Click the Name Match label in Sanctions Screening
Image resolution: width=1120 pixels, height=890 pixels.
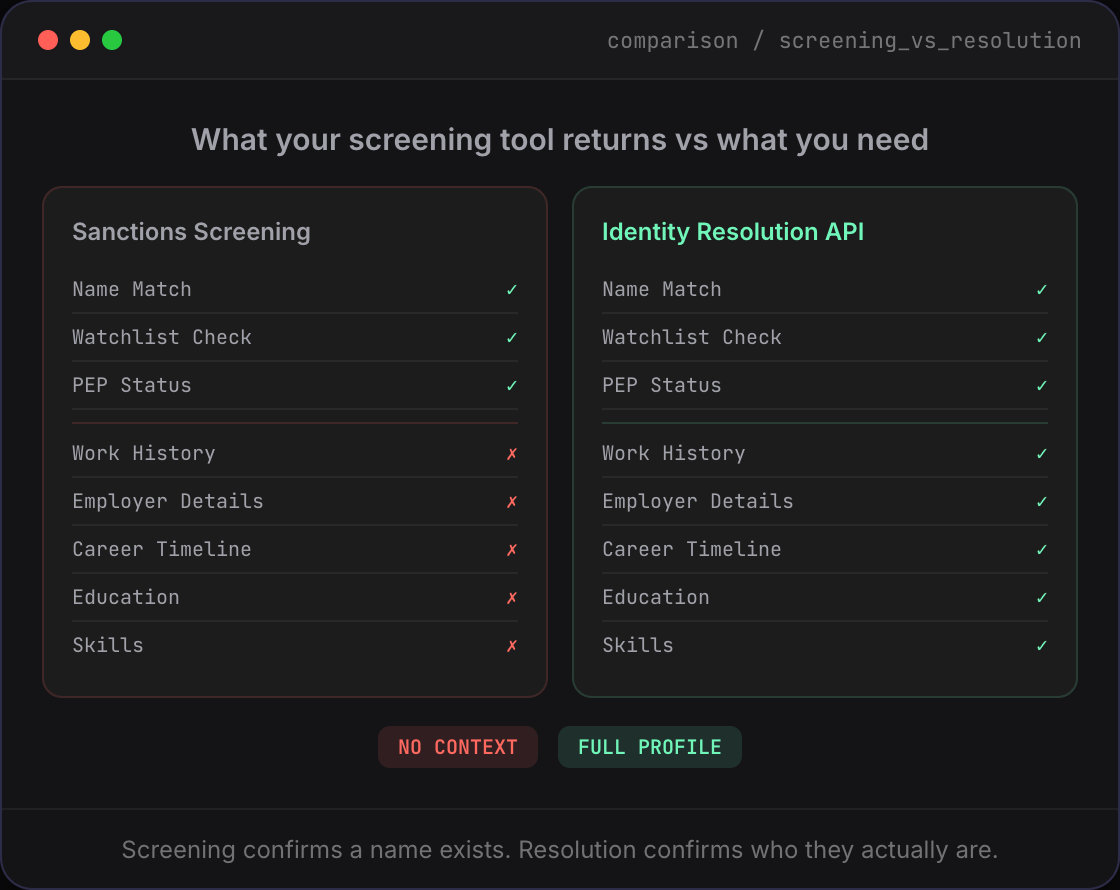coord(132,289)
